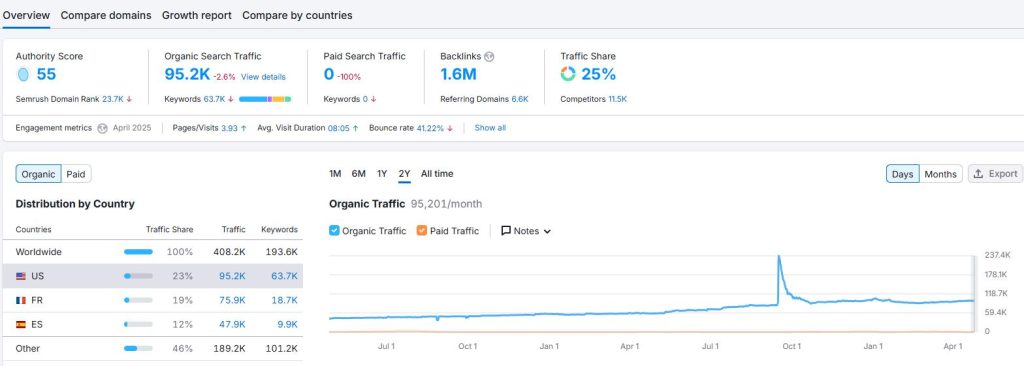Click Show all engagement metrics
Viewport: 1024px width, 366px height.
pyautogui.click(x=490, y=128)
